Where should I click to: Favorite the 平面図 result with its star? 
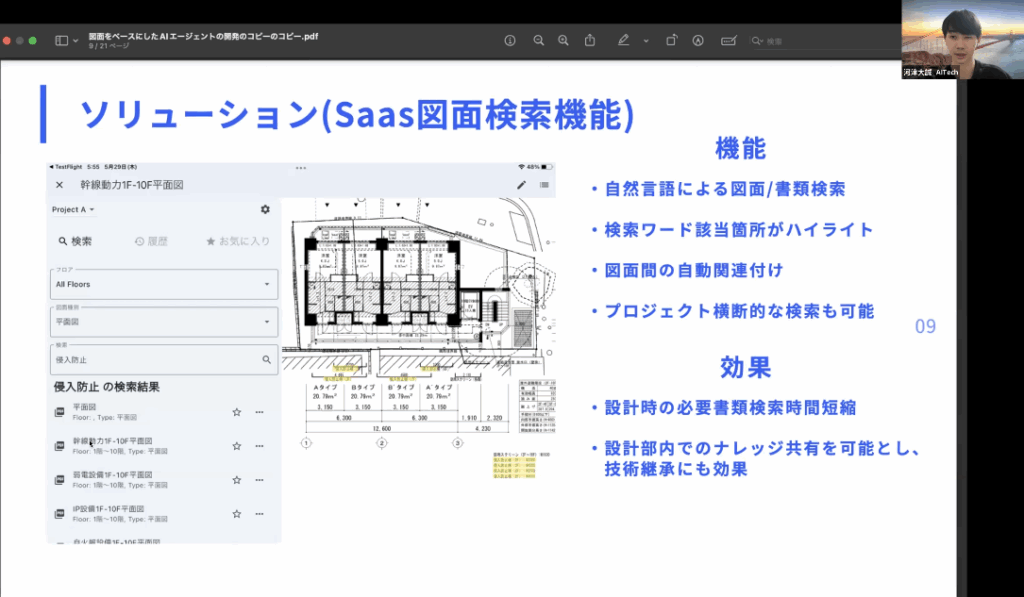236,412
